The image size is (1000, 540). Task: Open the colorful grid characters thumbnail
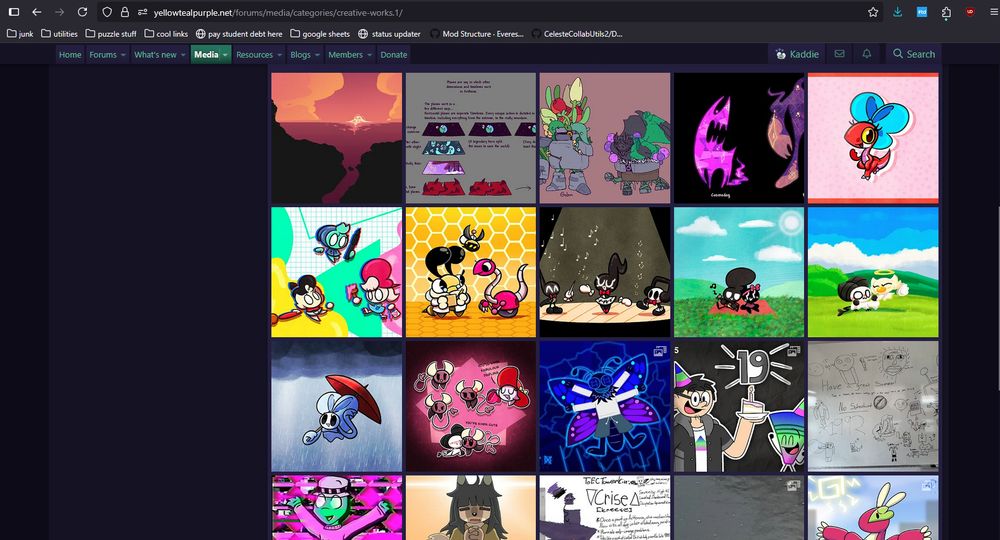coord(337,272)
